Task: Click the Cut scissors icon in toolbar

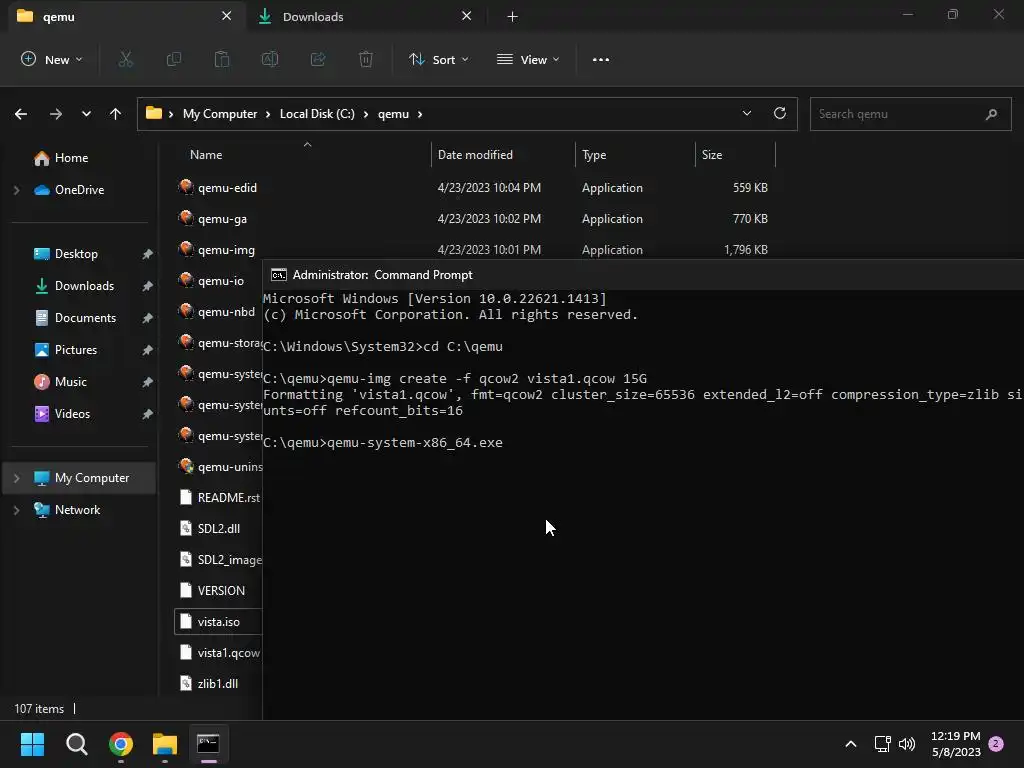Action: pyautogui.click(x=125, y=59)
